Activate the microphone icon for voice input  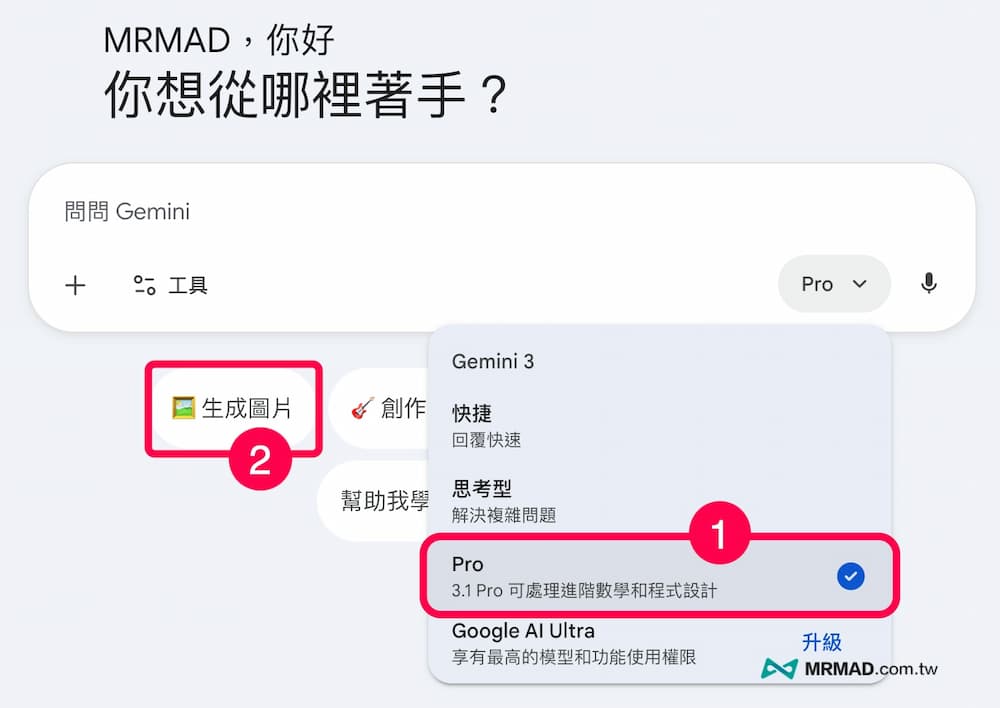pyautogui.click(x=928, y=284)
